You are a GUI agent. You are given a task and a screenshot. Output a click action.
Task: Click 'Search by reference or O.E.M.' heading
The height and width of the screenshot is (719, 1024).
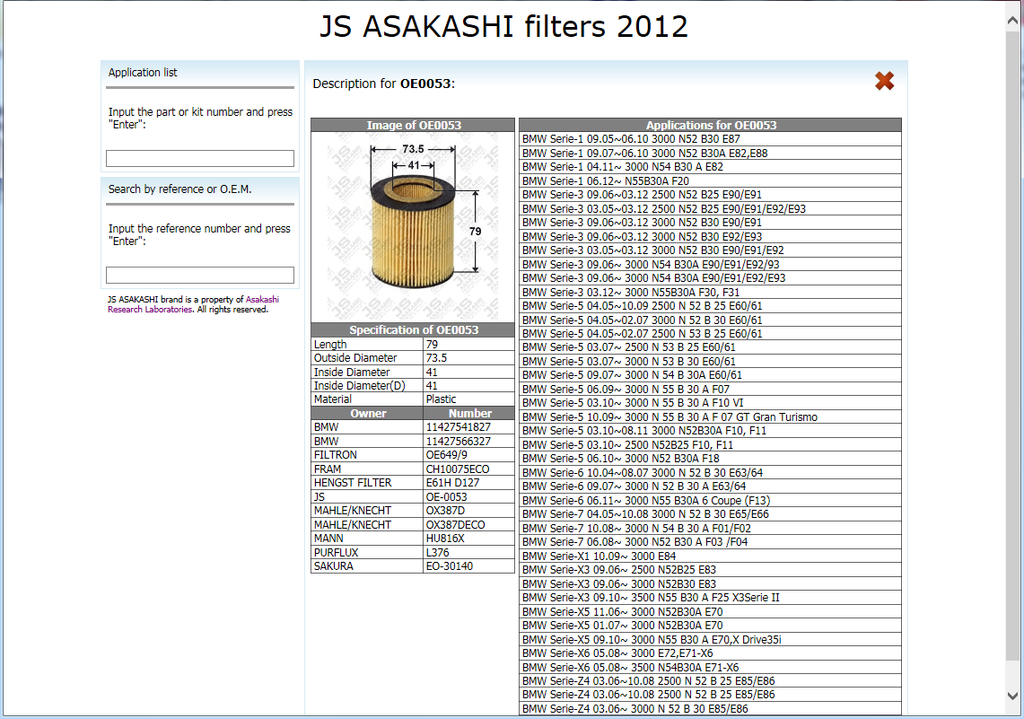coord(180,189)
